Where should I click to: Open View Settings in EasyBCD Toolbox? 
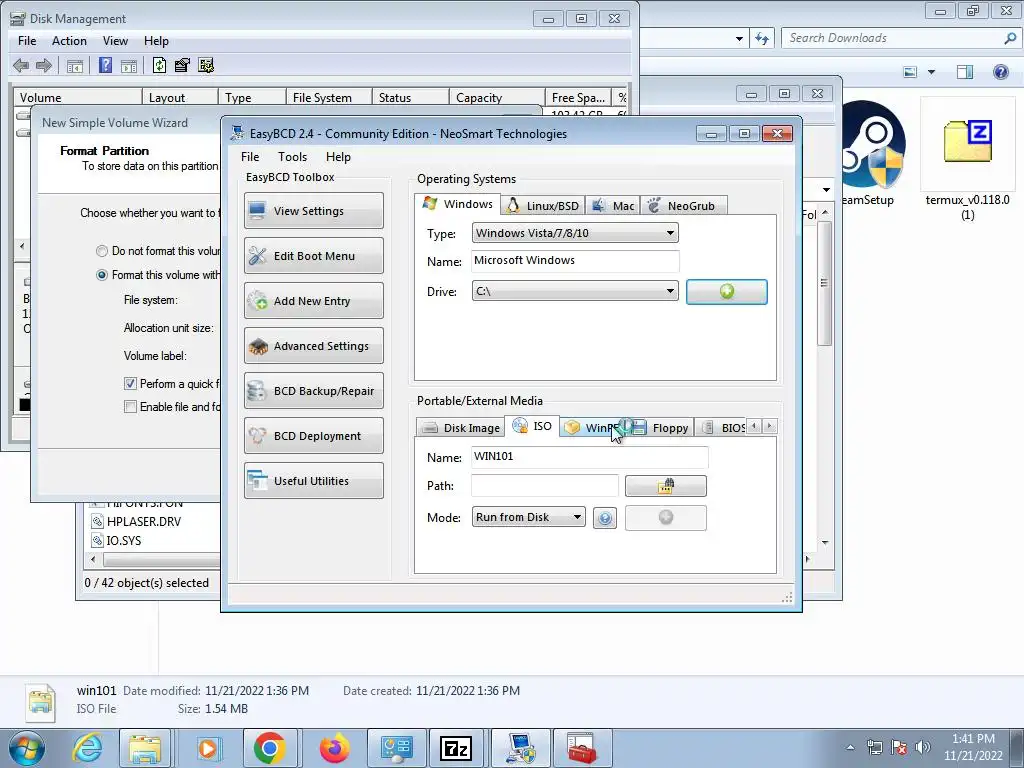coord(313,211)
